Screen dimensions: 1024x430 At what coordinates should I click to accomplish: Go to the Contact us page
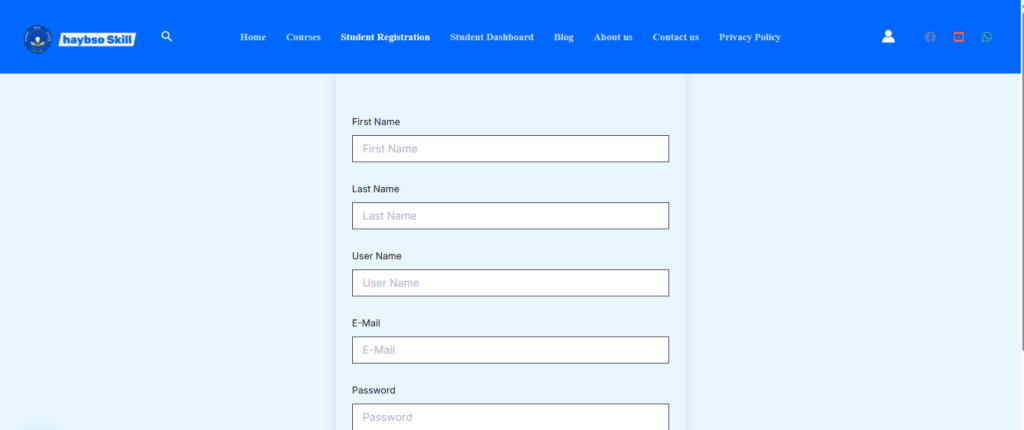point(675,37)
